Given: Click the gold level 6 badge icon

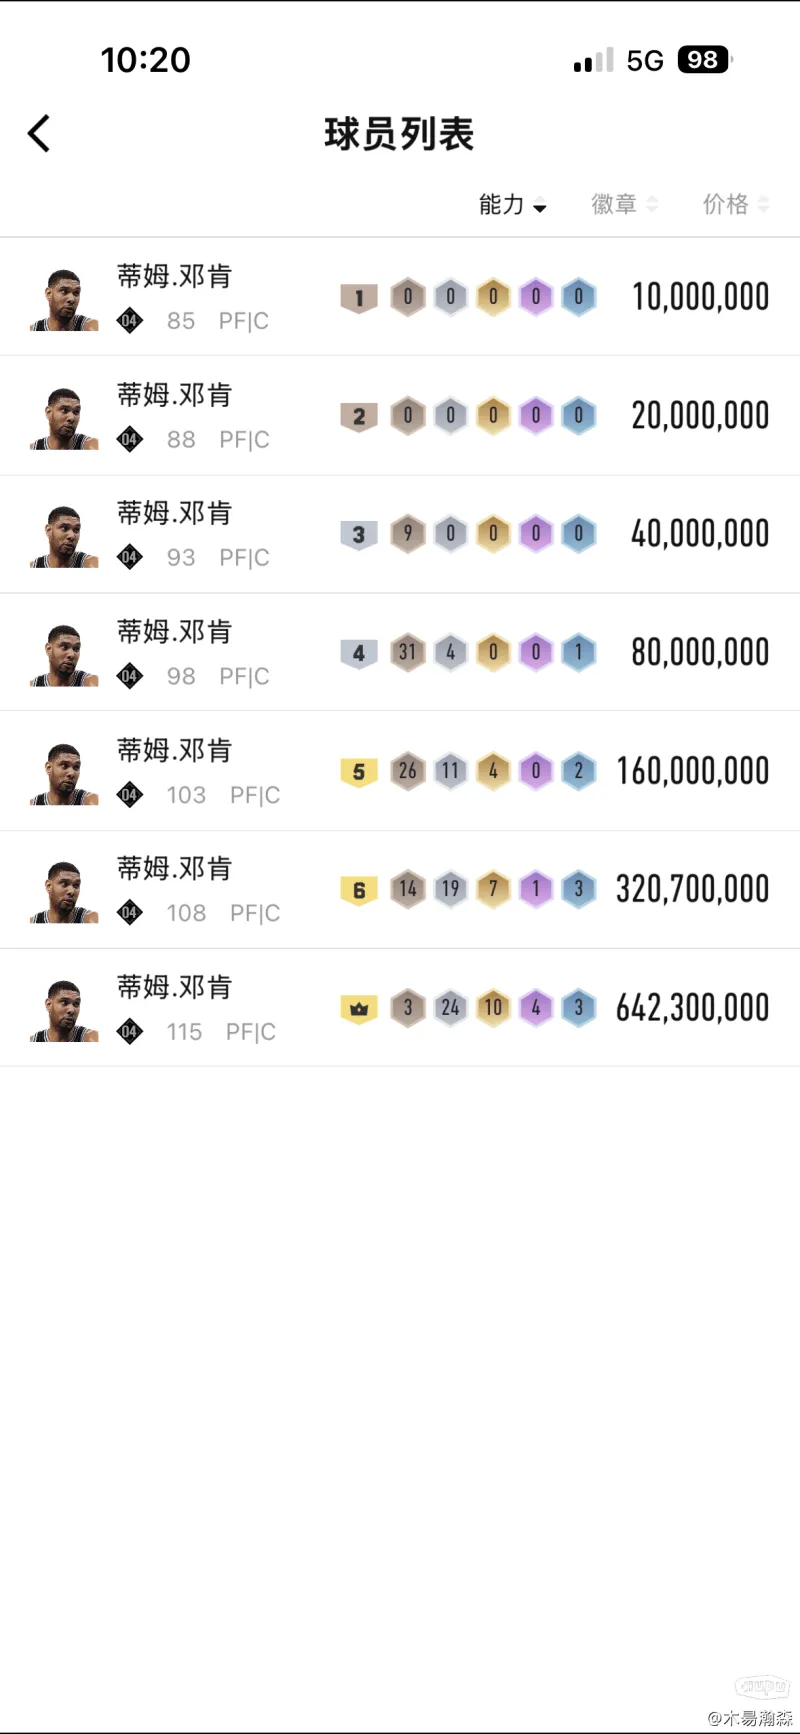Looking at the screenshot, I should 359,890.
